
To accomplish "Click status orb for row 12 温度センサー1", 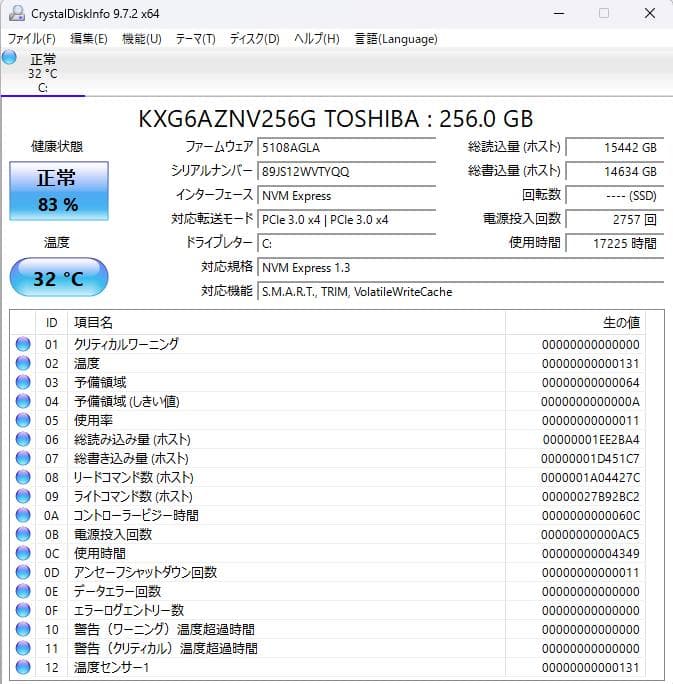I will tap(23, 667).
